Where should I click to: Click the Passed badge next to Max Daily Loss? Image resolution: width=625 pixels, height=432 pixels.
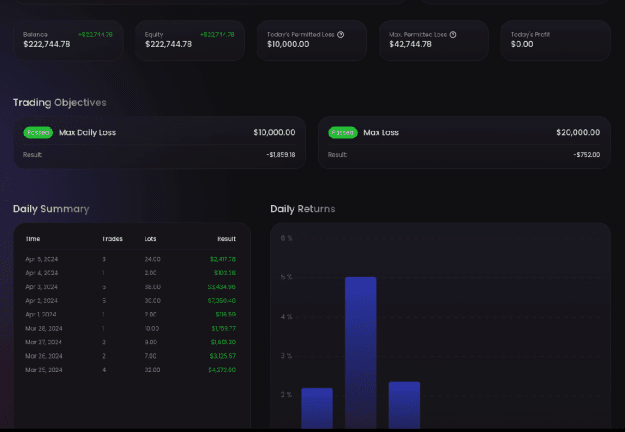click(38, 132)
